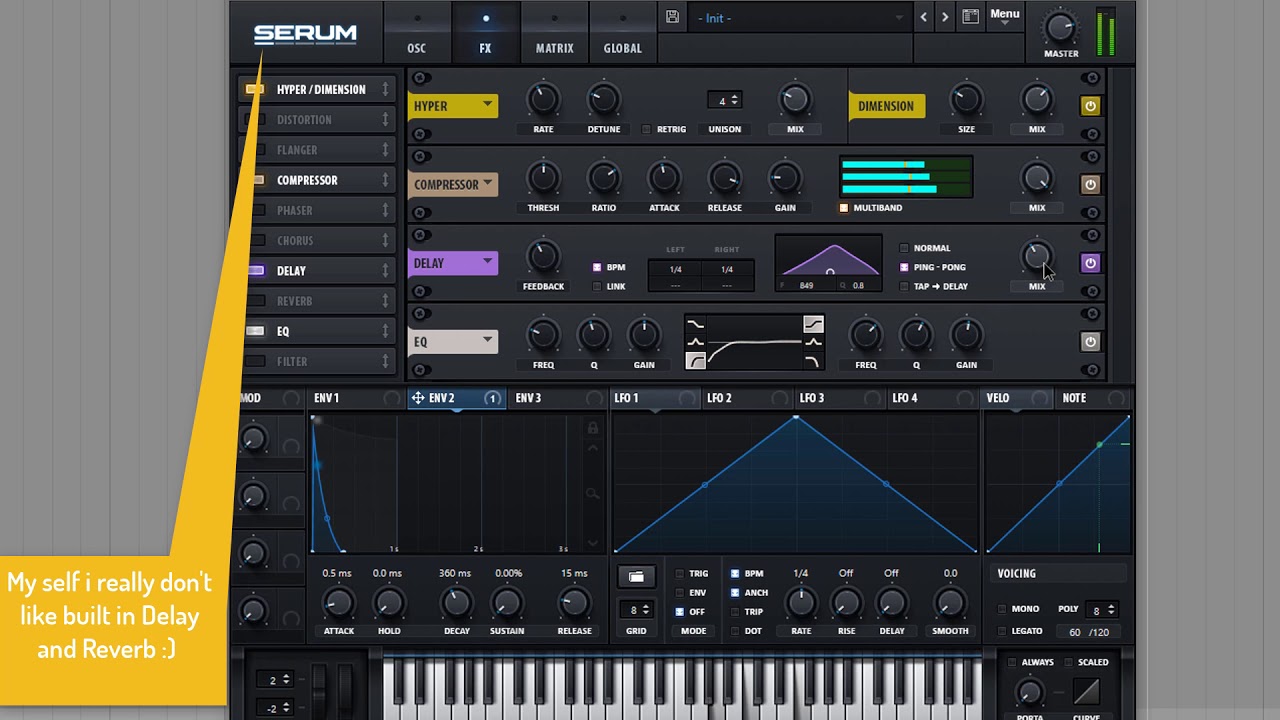Open the LFO shape folder icon
This screenshot has height=720, width=1280.
click(x=636, y=577)
